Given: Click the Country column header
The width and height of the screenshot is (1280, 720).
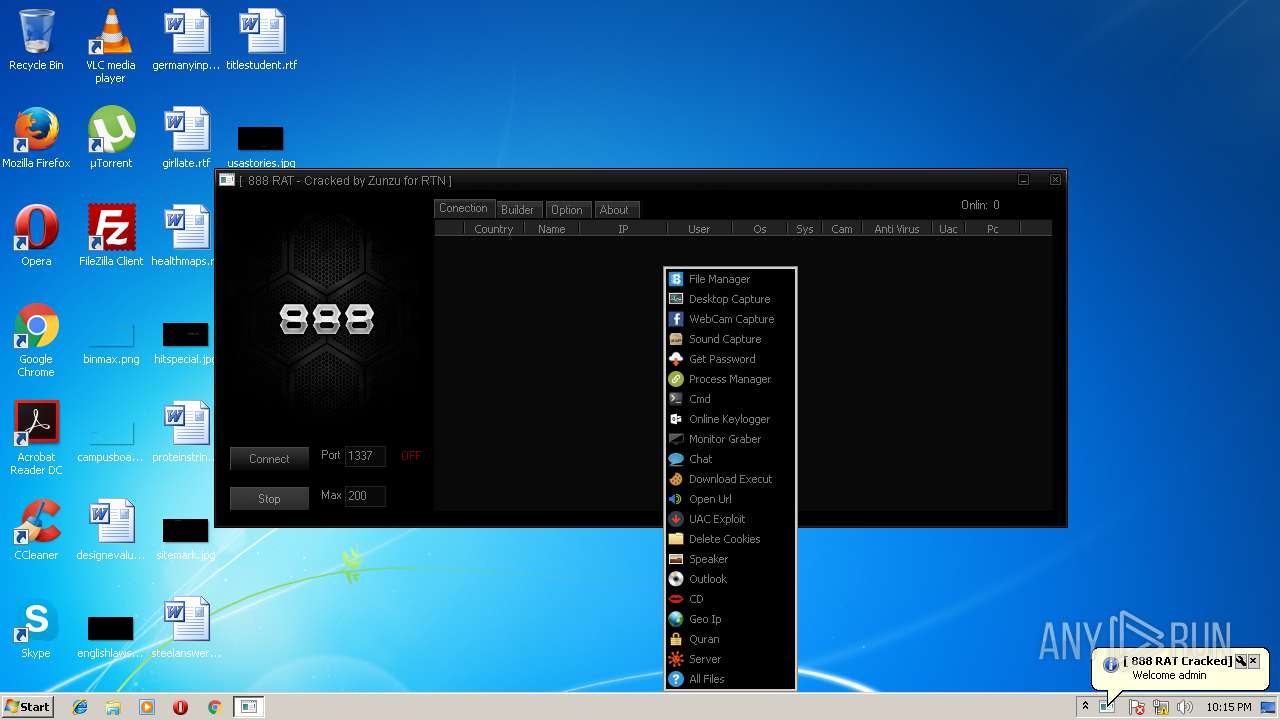Looking at the screenshot, I should click(494, 229).
